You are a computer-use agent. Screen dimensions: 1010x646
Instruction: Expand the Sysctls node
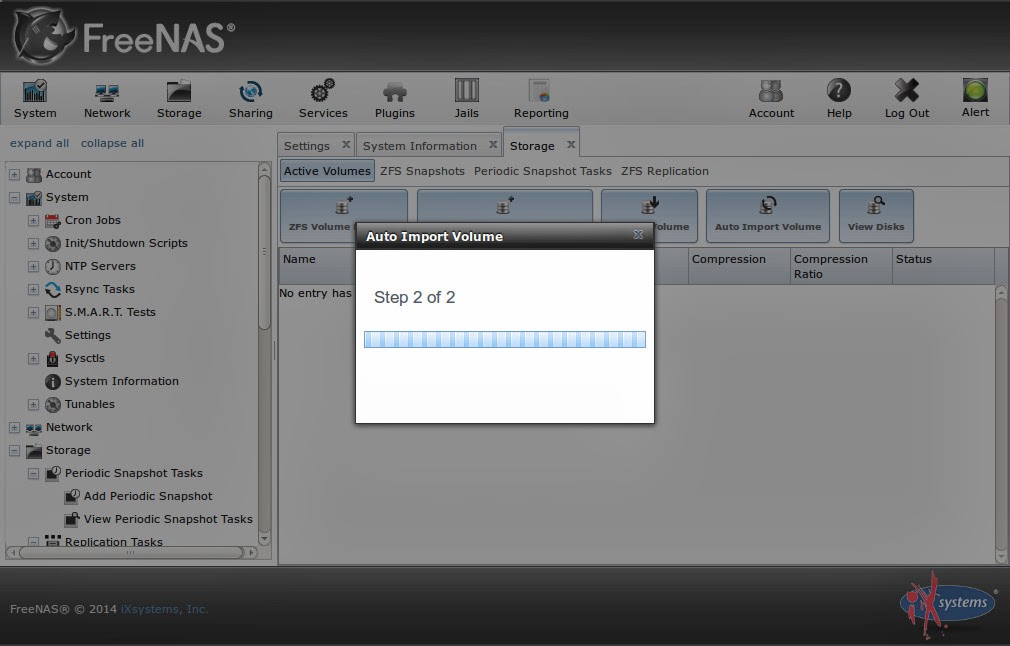coord(33,359)
